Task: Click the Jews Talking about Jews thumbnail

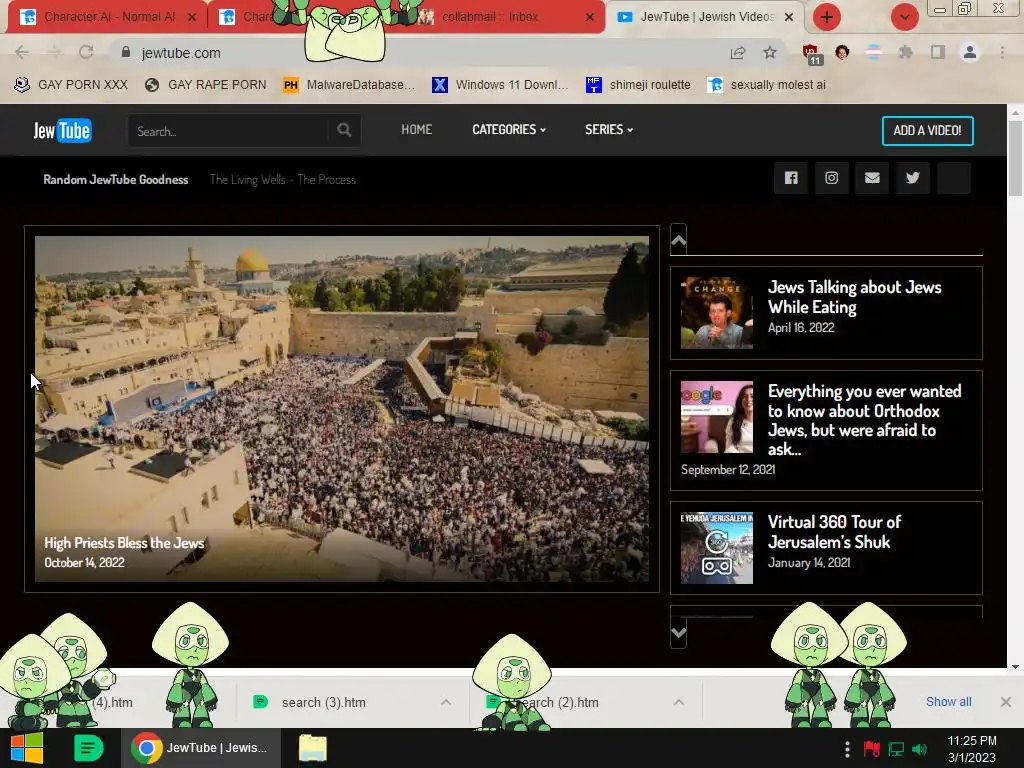Action: click(716, 313)
